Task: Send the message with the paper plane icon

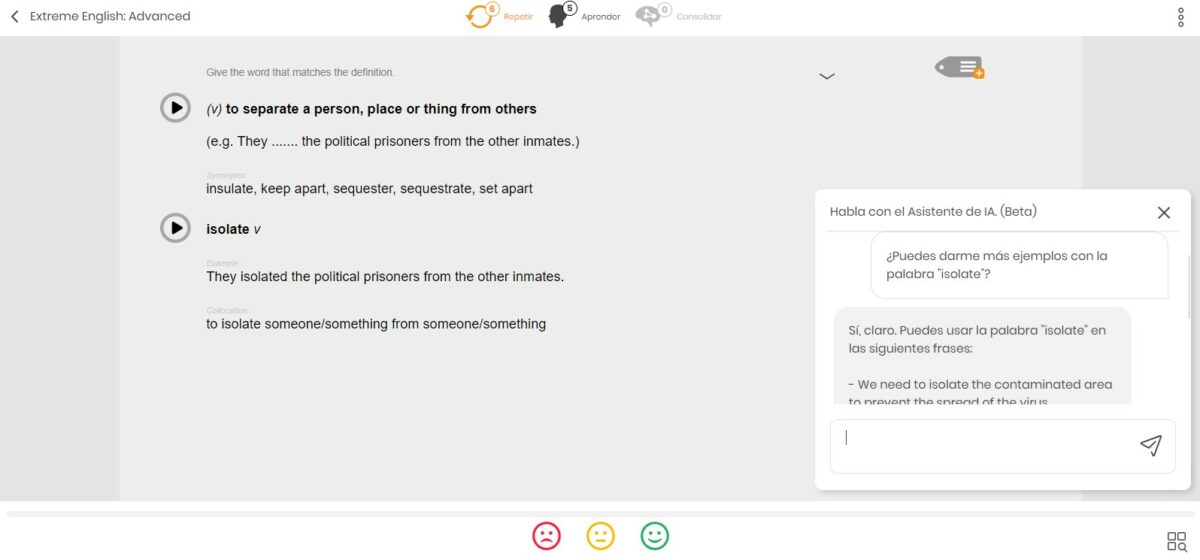Action: [1151, 446]
